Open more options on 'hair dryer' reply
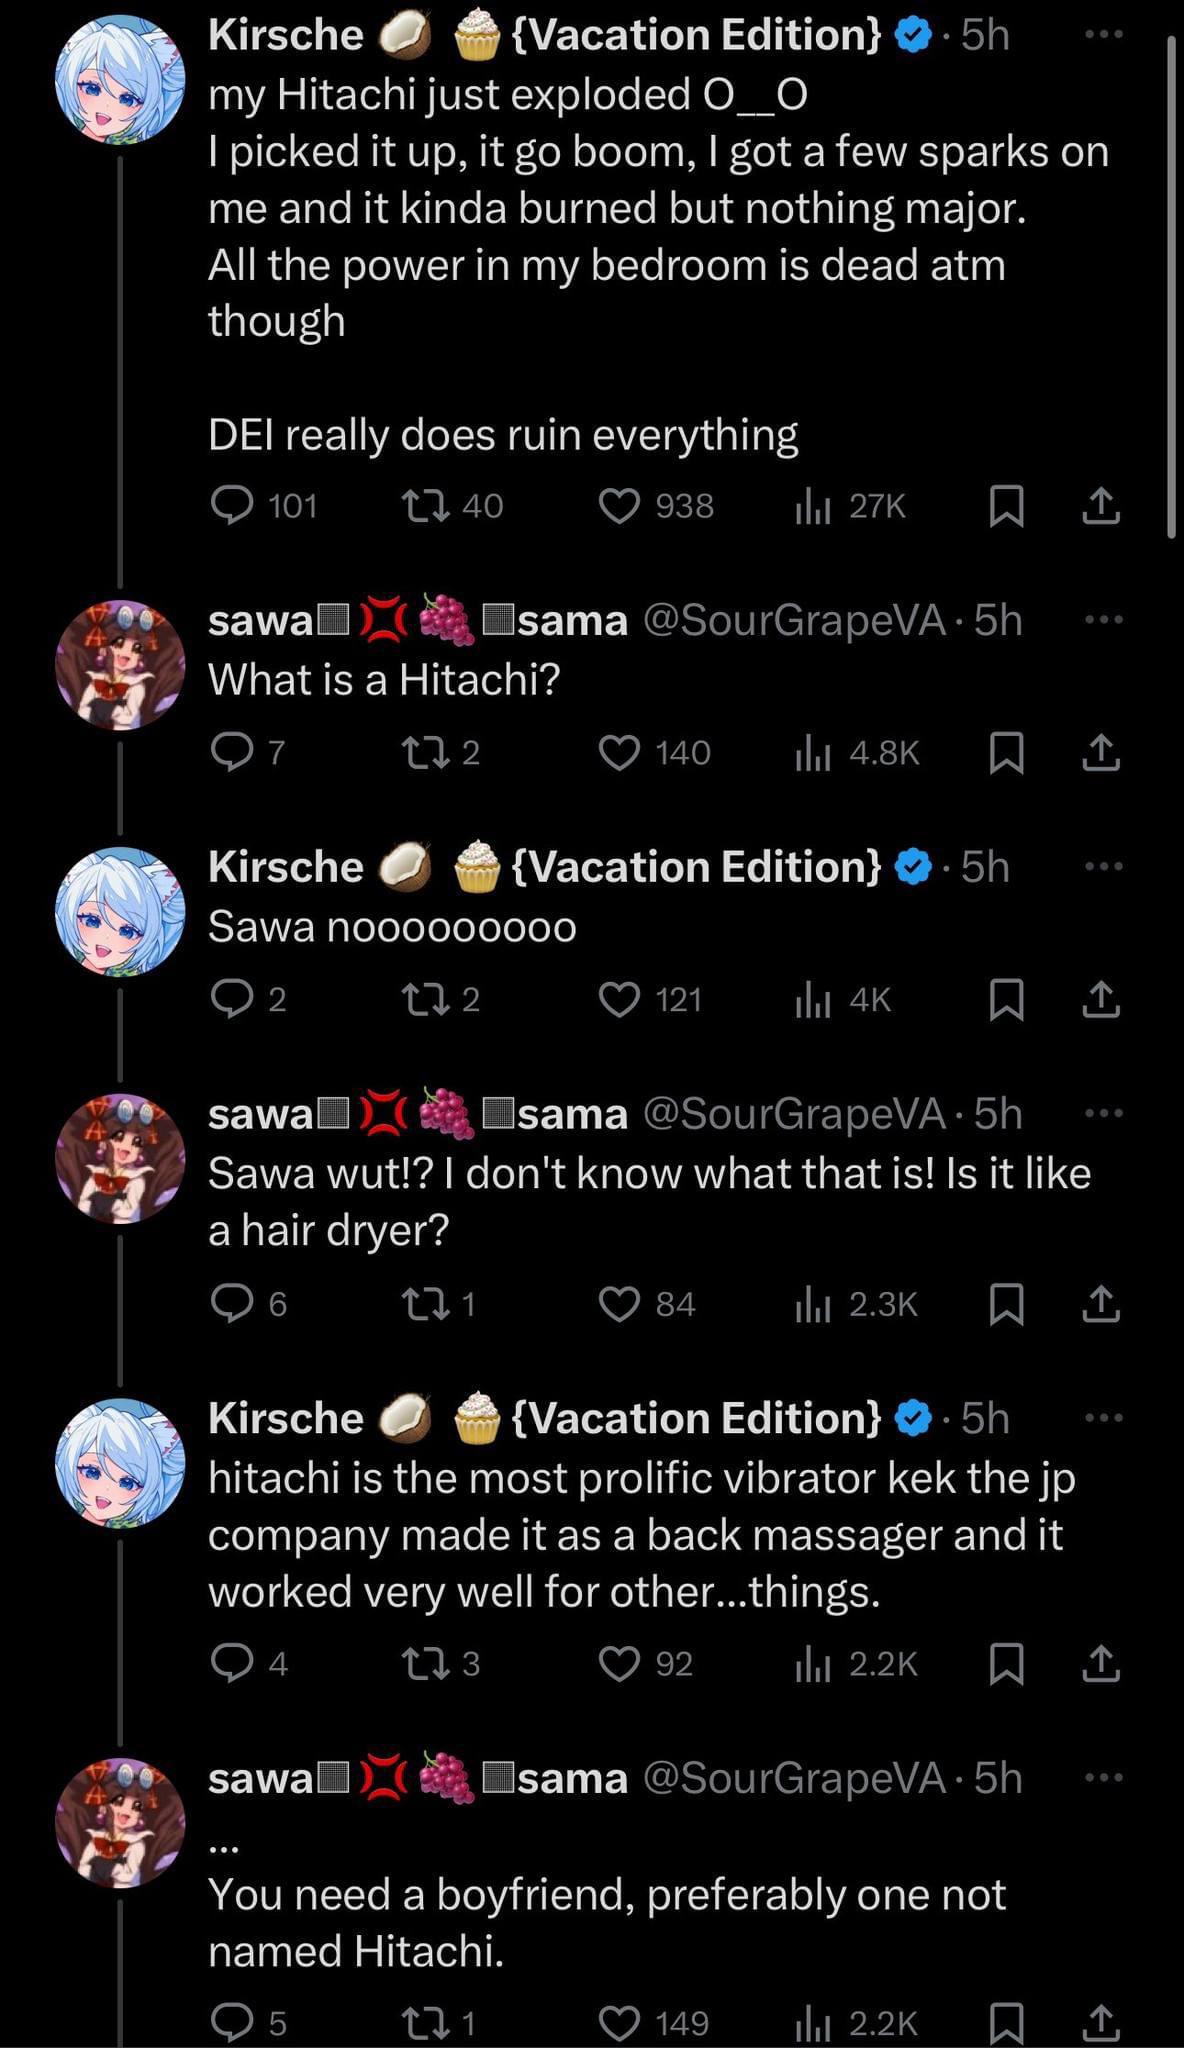Screen dimensions: 1184x2048 click(x=1103, y=1113)
